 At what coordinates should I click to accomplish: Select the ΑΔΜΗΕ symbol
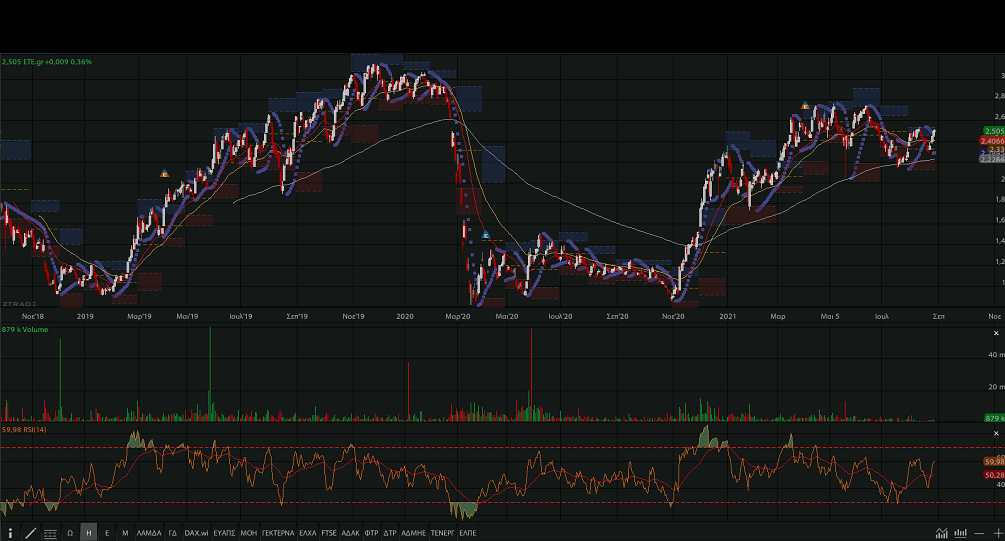click(414, 533)
